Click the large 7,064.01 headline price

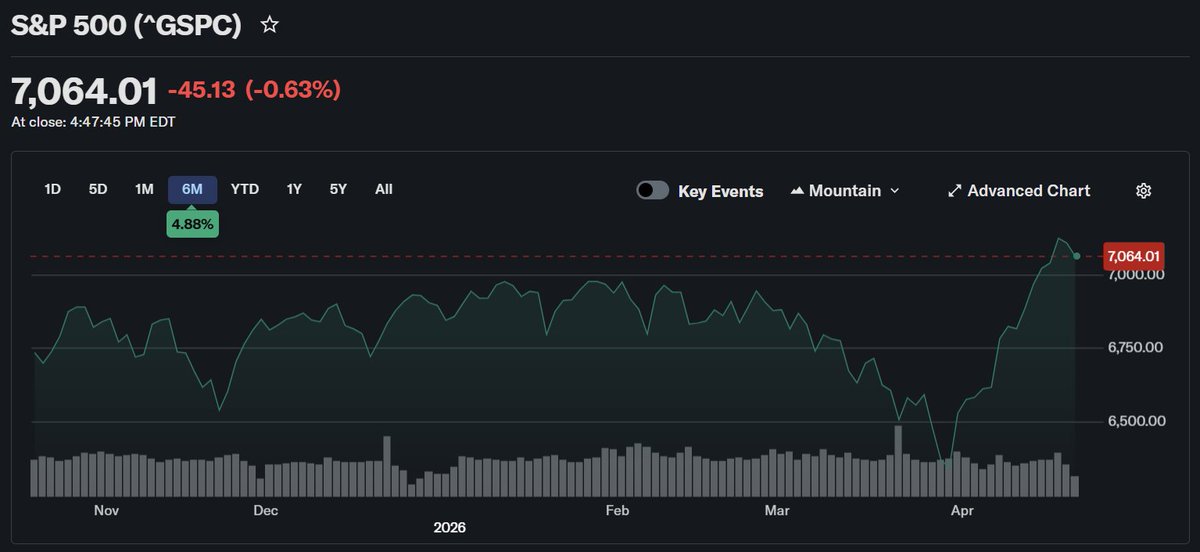(x=84, y=90)
